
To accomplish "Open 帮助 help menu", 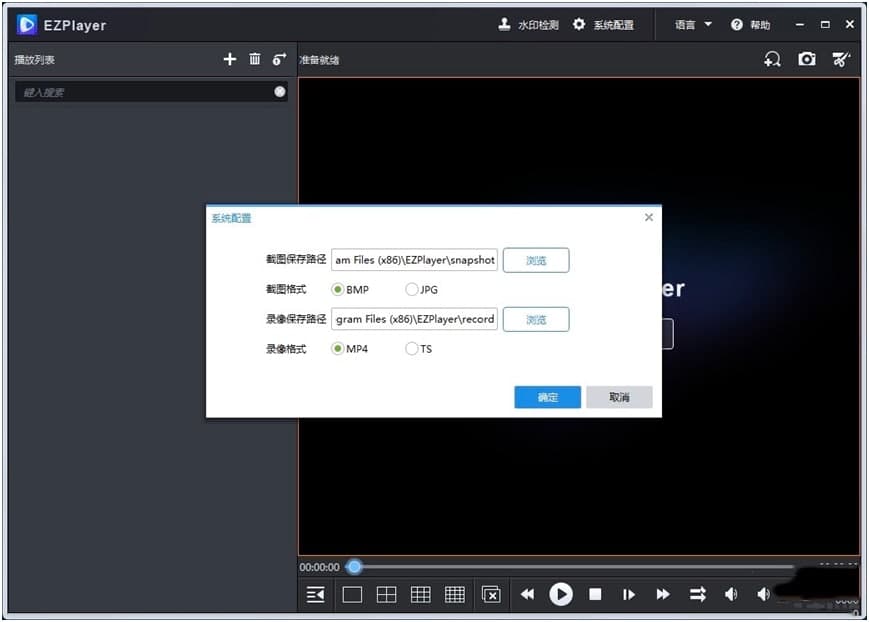I will 749,24.
